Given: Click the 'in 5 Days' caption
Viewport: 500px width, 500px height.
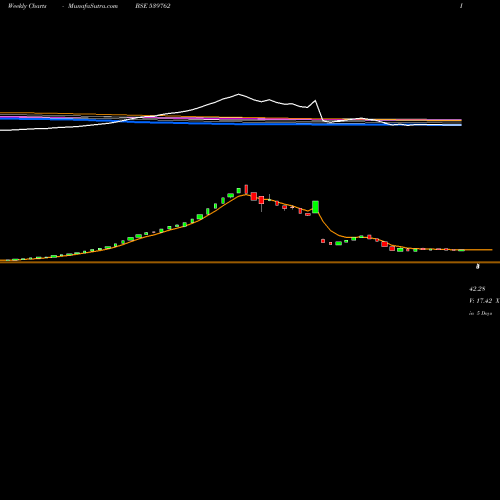Looking at the screenshot, I should click(480, 313).
